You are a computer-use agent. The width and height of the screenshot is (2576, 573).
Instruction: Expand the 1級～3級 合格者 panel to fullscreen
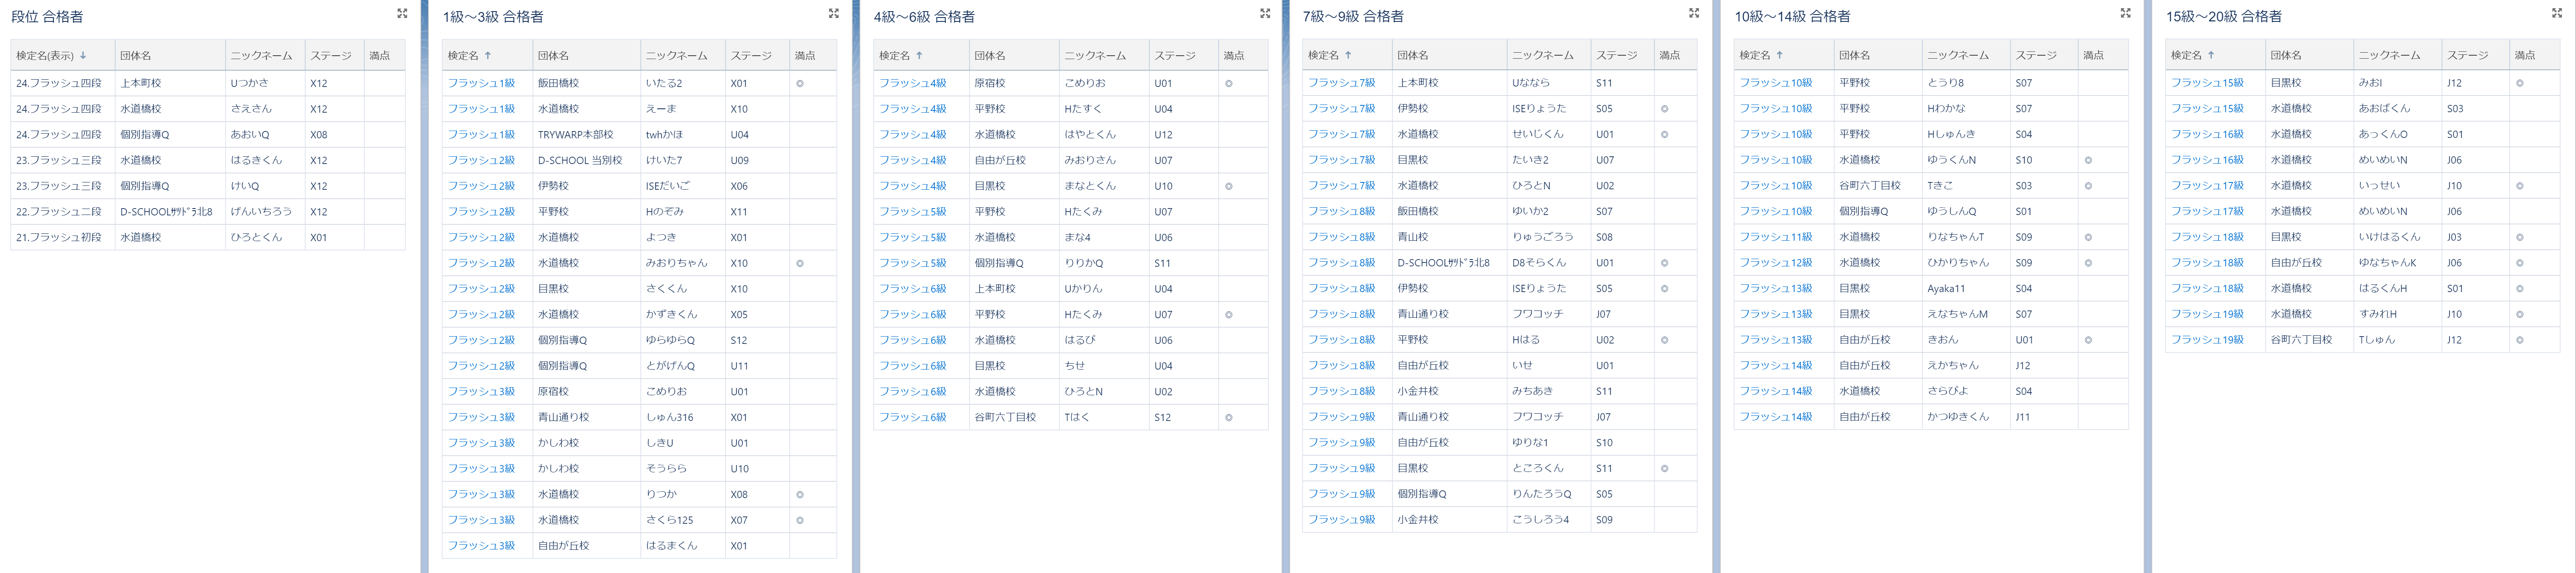pyautogui.click(x=833, y=13)
